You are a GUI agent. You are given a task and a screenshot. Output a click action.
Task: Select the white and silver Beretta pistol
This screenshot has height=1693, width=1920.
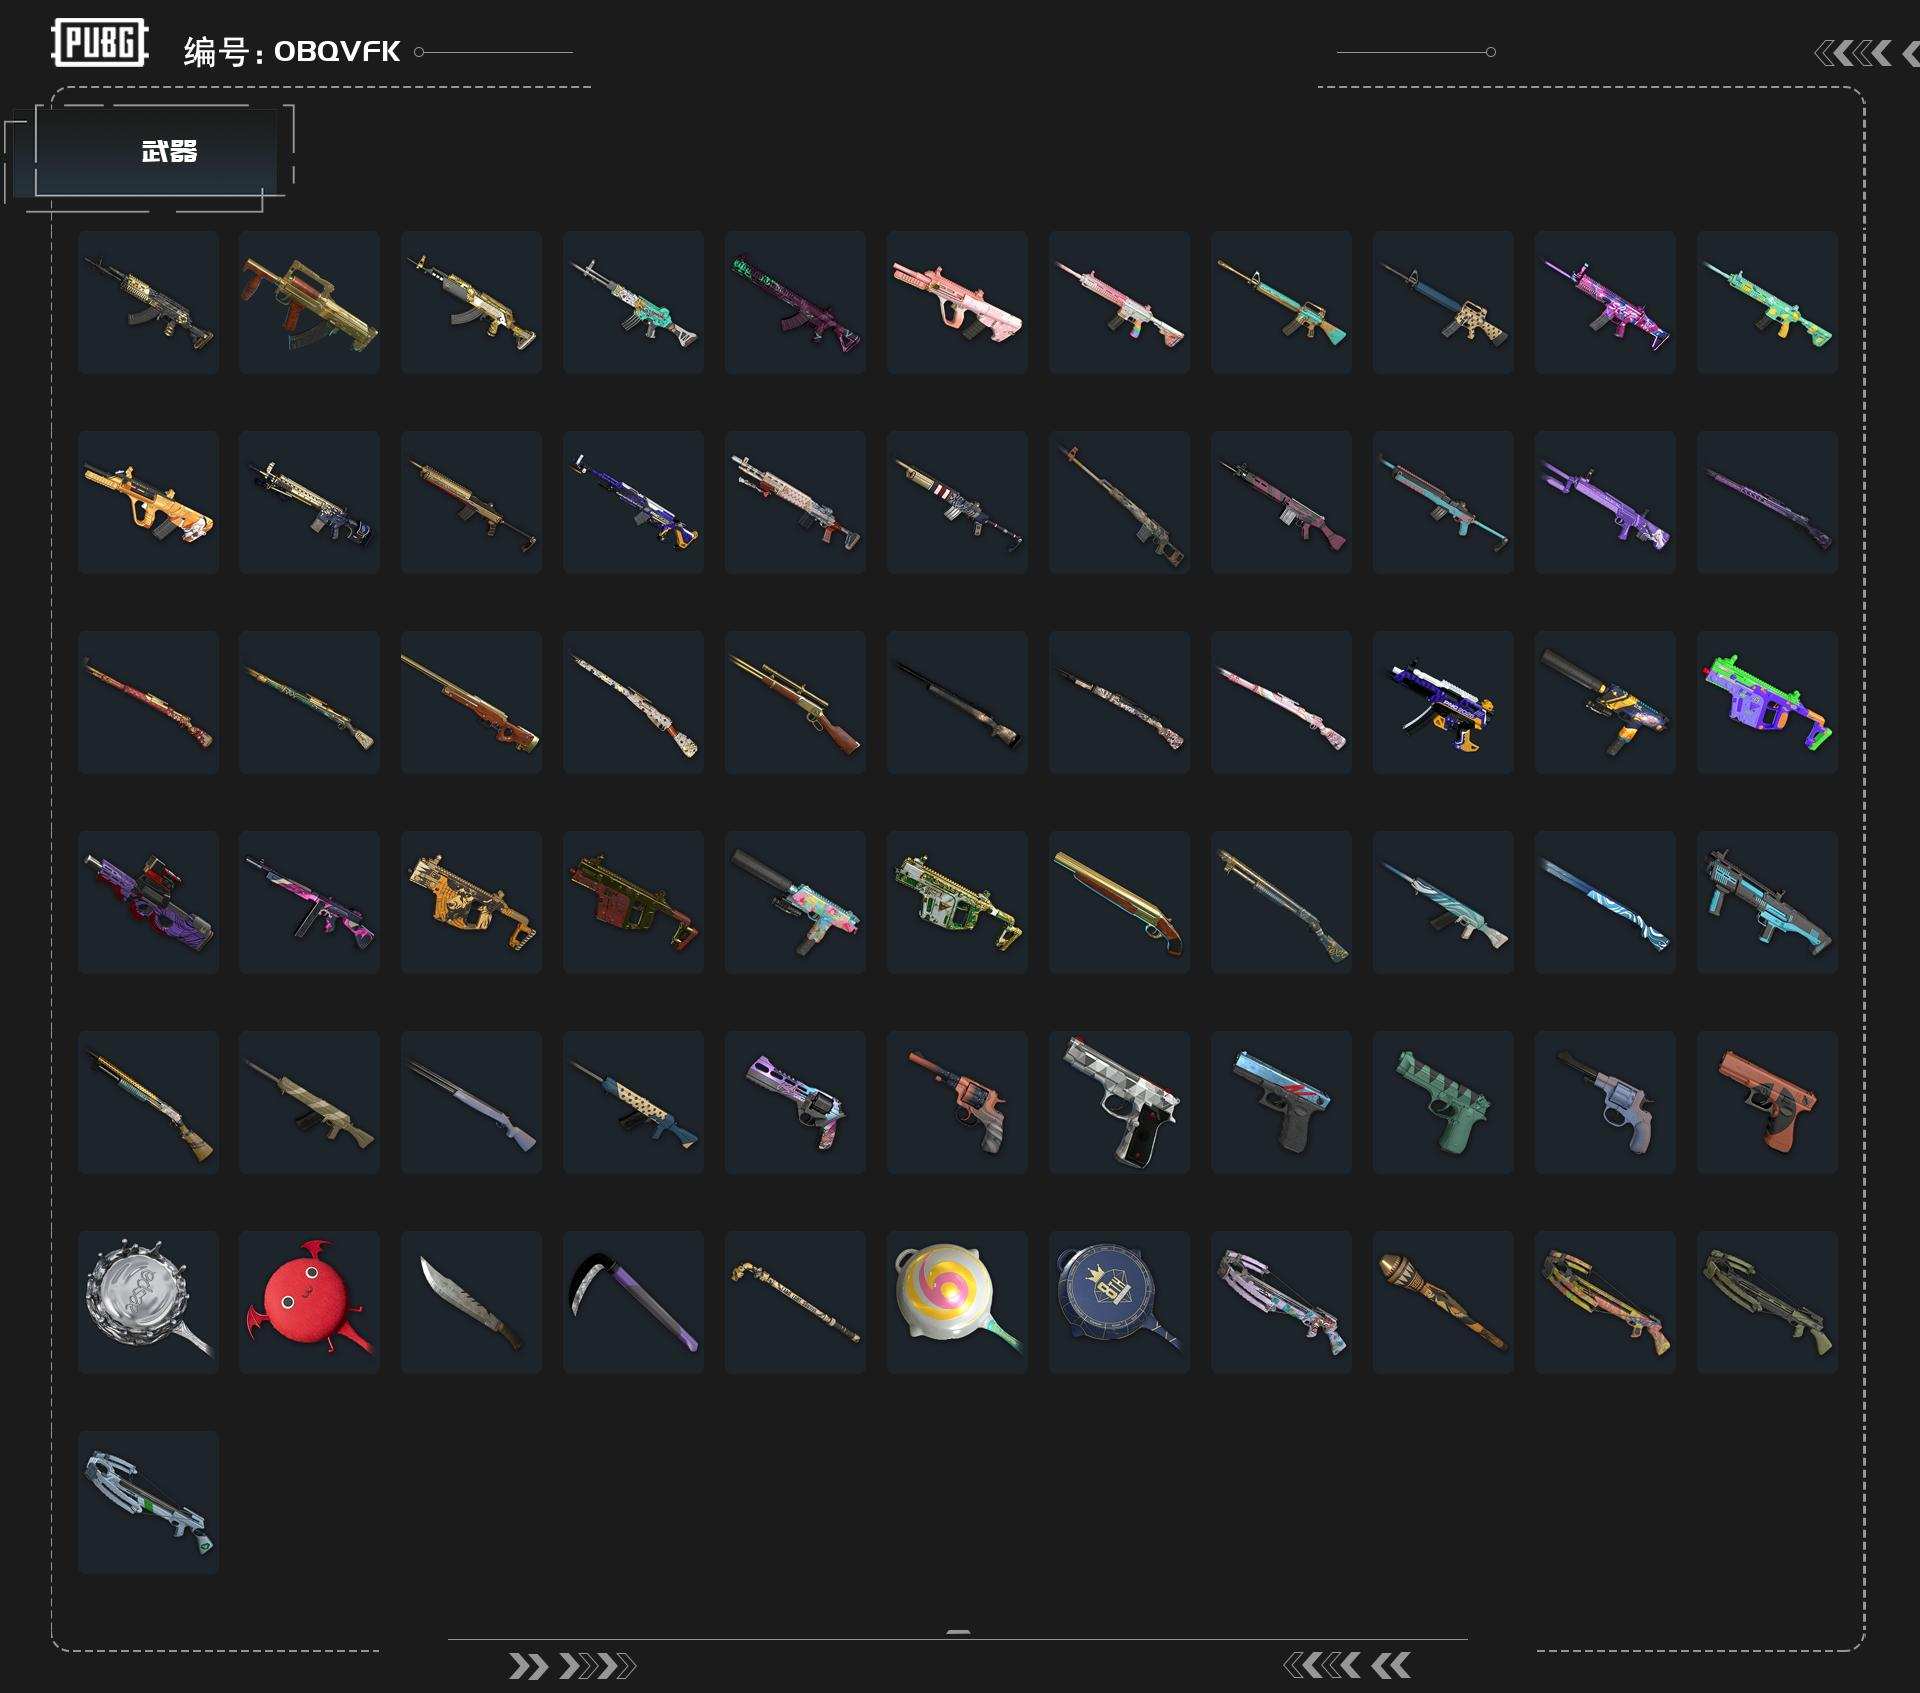tap(1119, 1102)
